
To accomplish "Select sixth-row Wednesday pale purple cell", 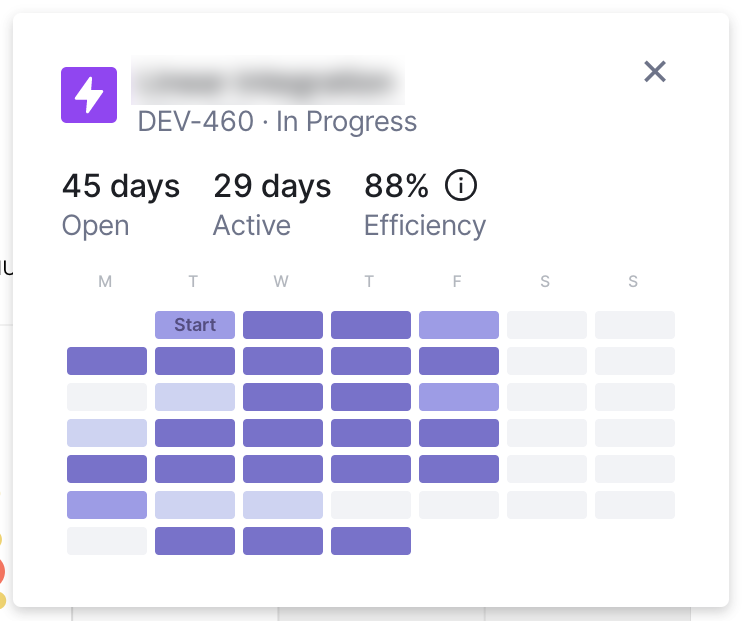I will click(x=283, y=505).
